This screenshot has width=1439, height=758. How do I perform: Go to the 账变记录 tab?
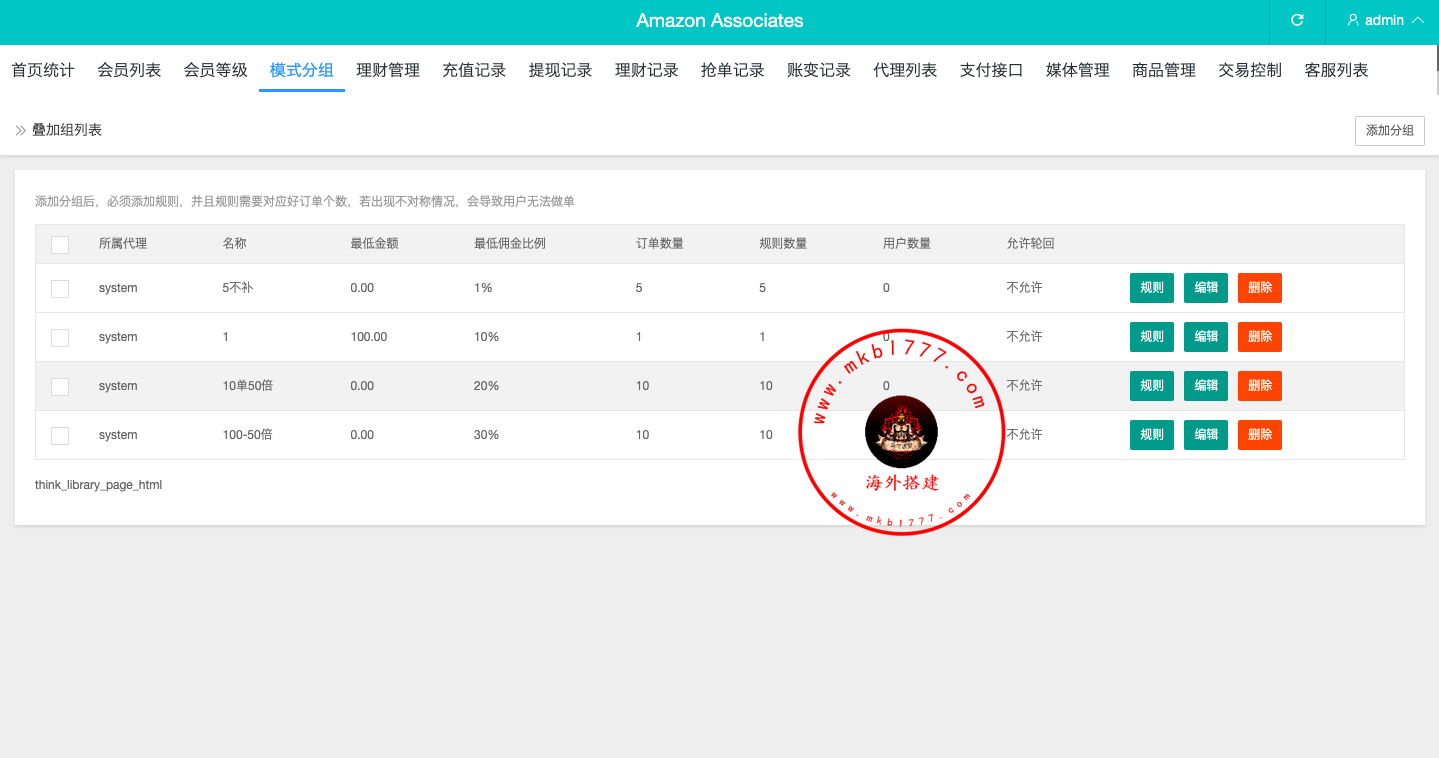[819, 70]
